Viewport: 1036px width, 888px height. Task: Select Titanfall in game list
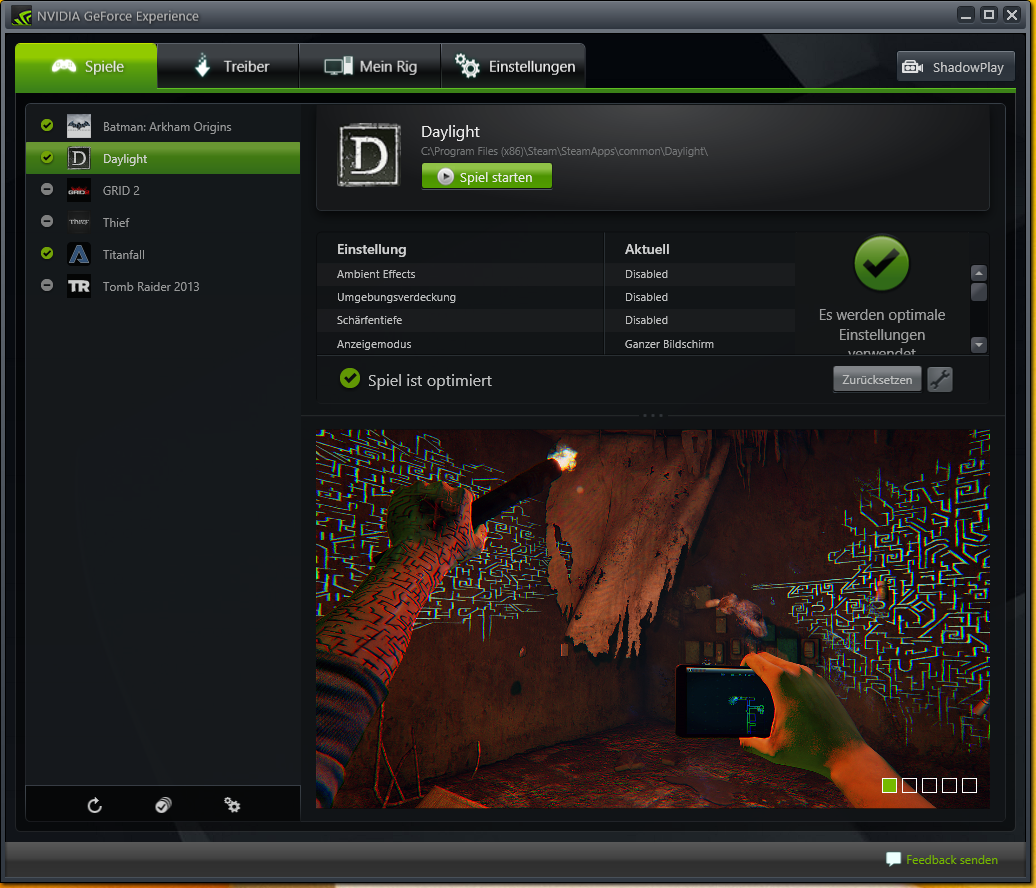[163, 254]
